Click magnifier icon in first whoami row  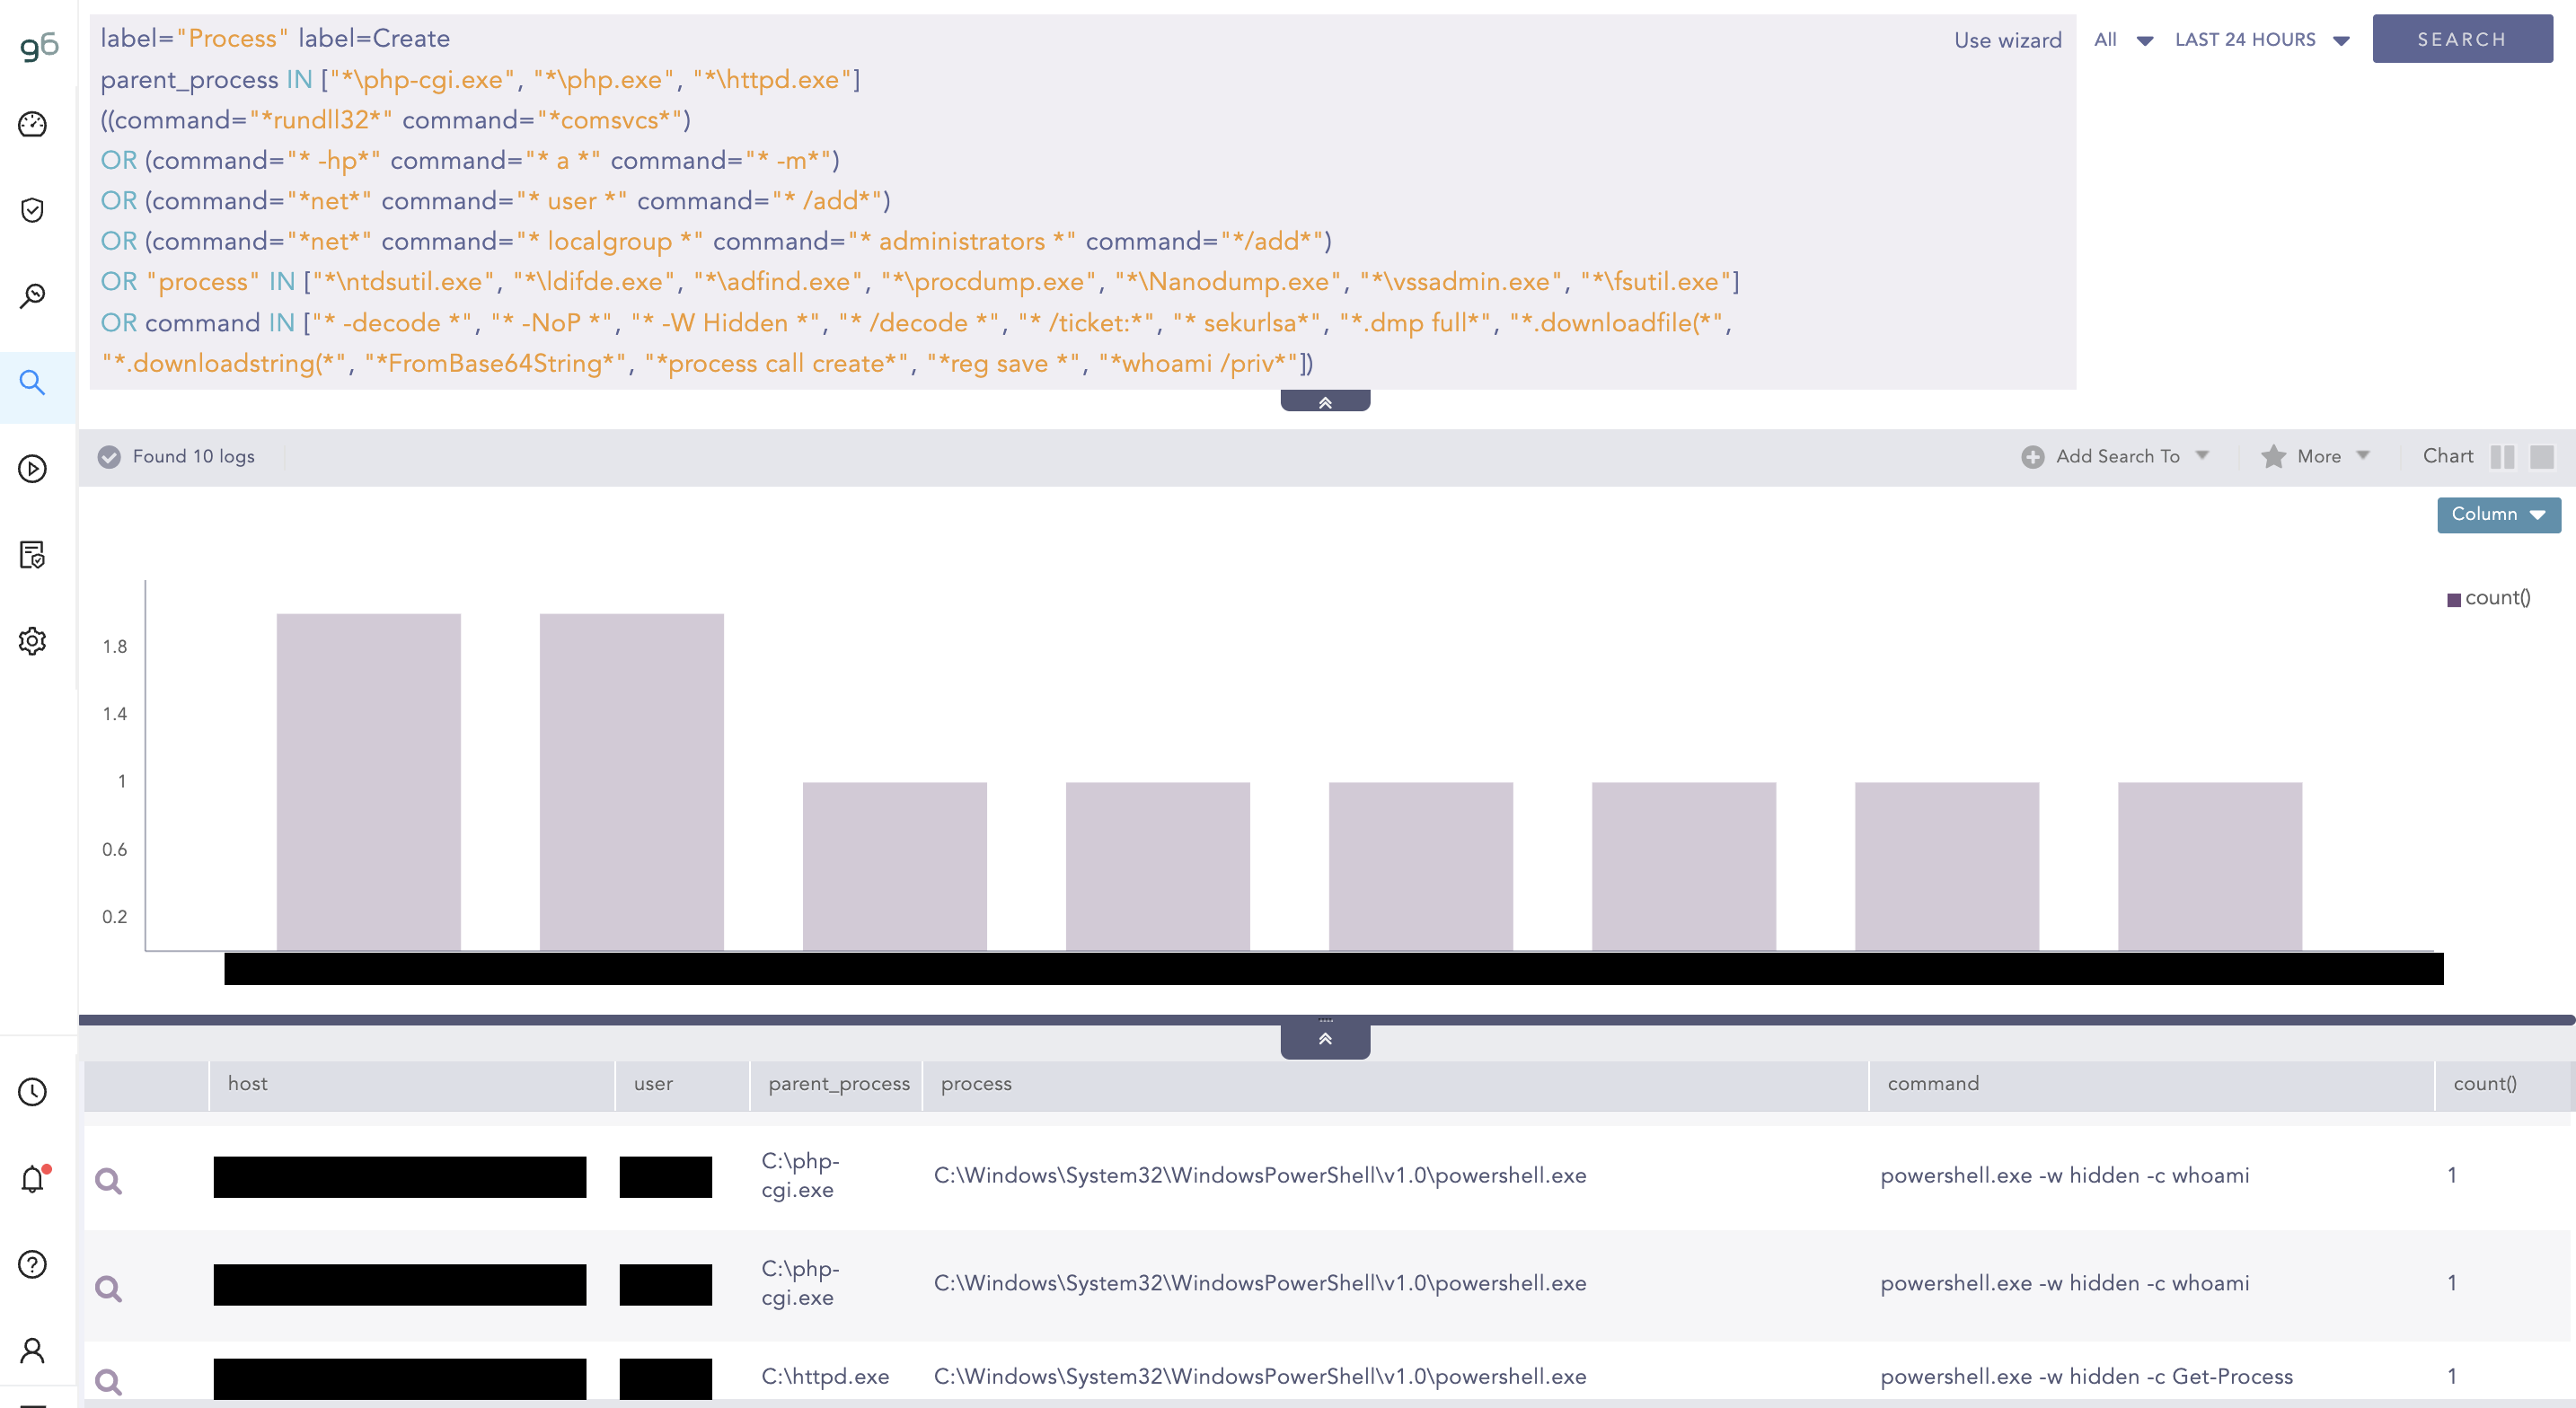(x=108, y=1181)
